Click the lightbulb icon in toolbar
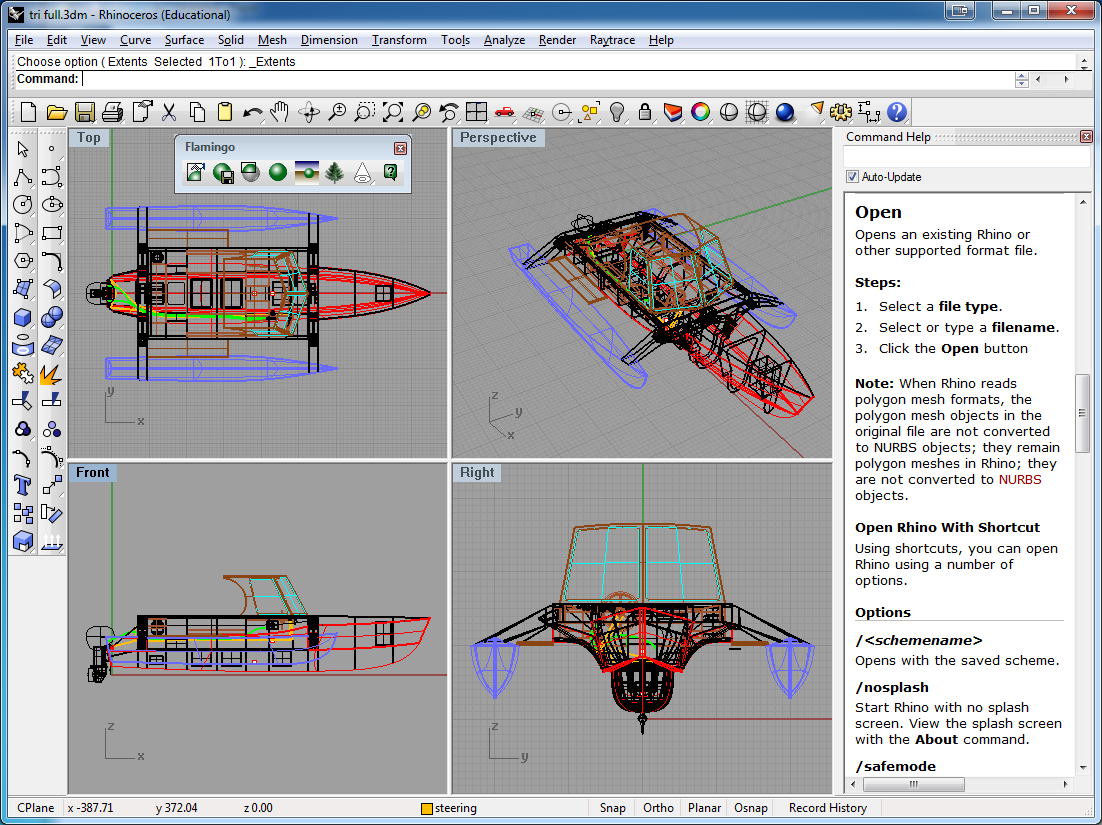 (617, 112)
